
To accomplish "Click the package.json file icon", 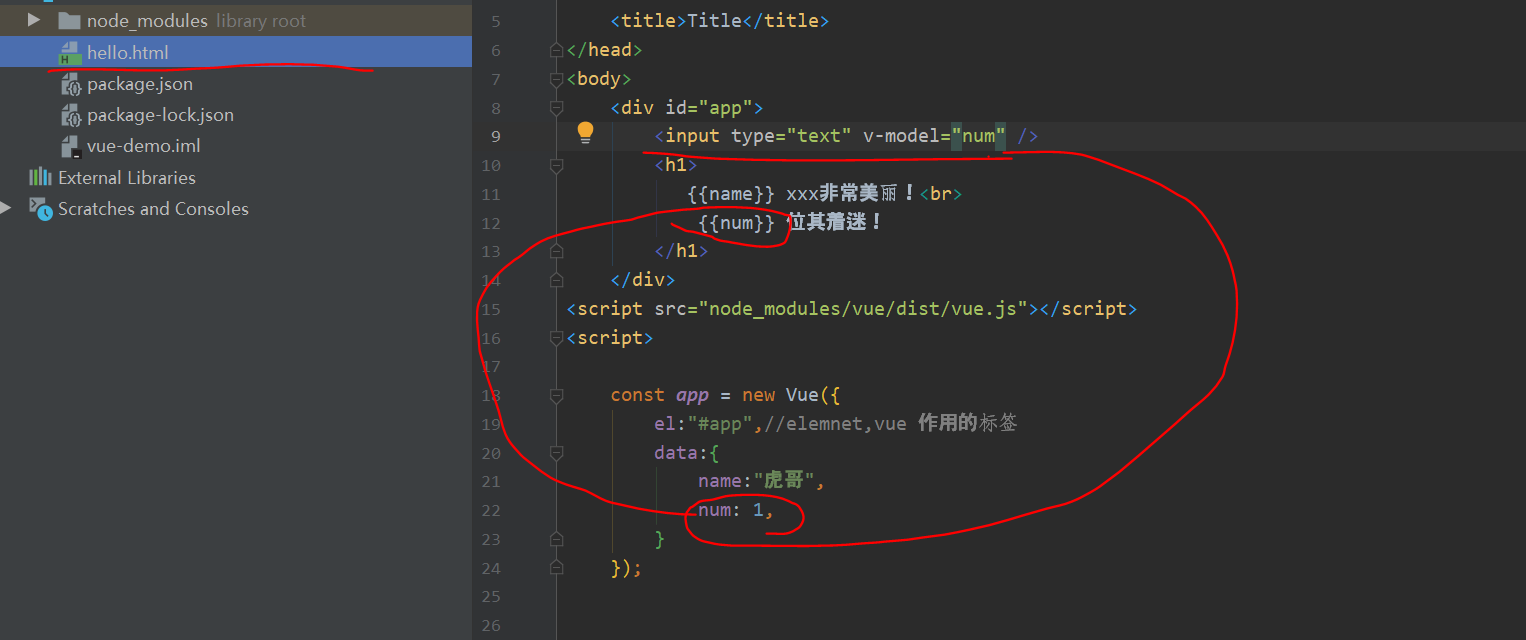I will (70, 84).
